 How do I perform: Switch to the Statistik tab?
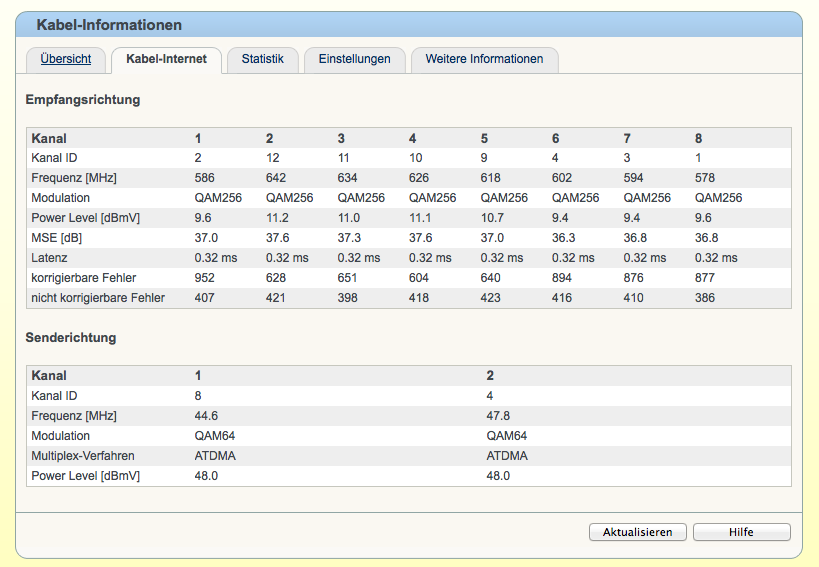coord(262,59)
